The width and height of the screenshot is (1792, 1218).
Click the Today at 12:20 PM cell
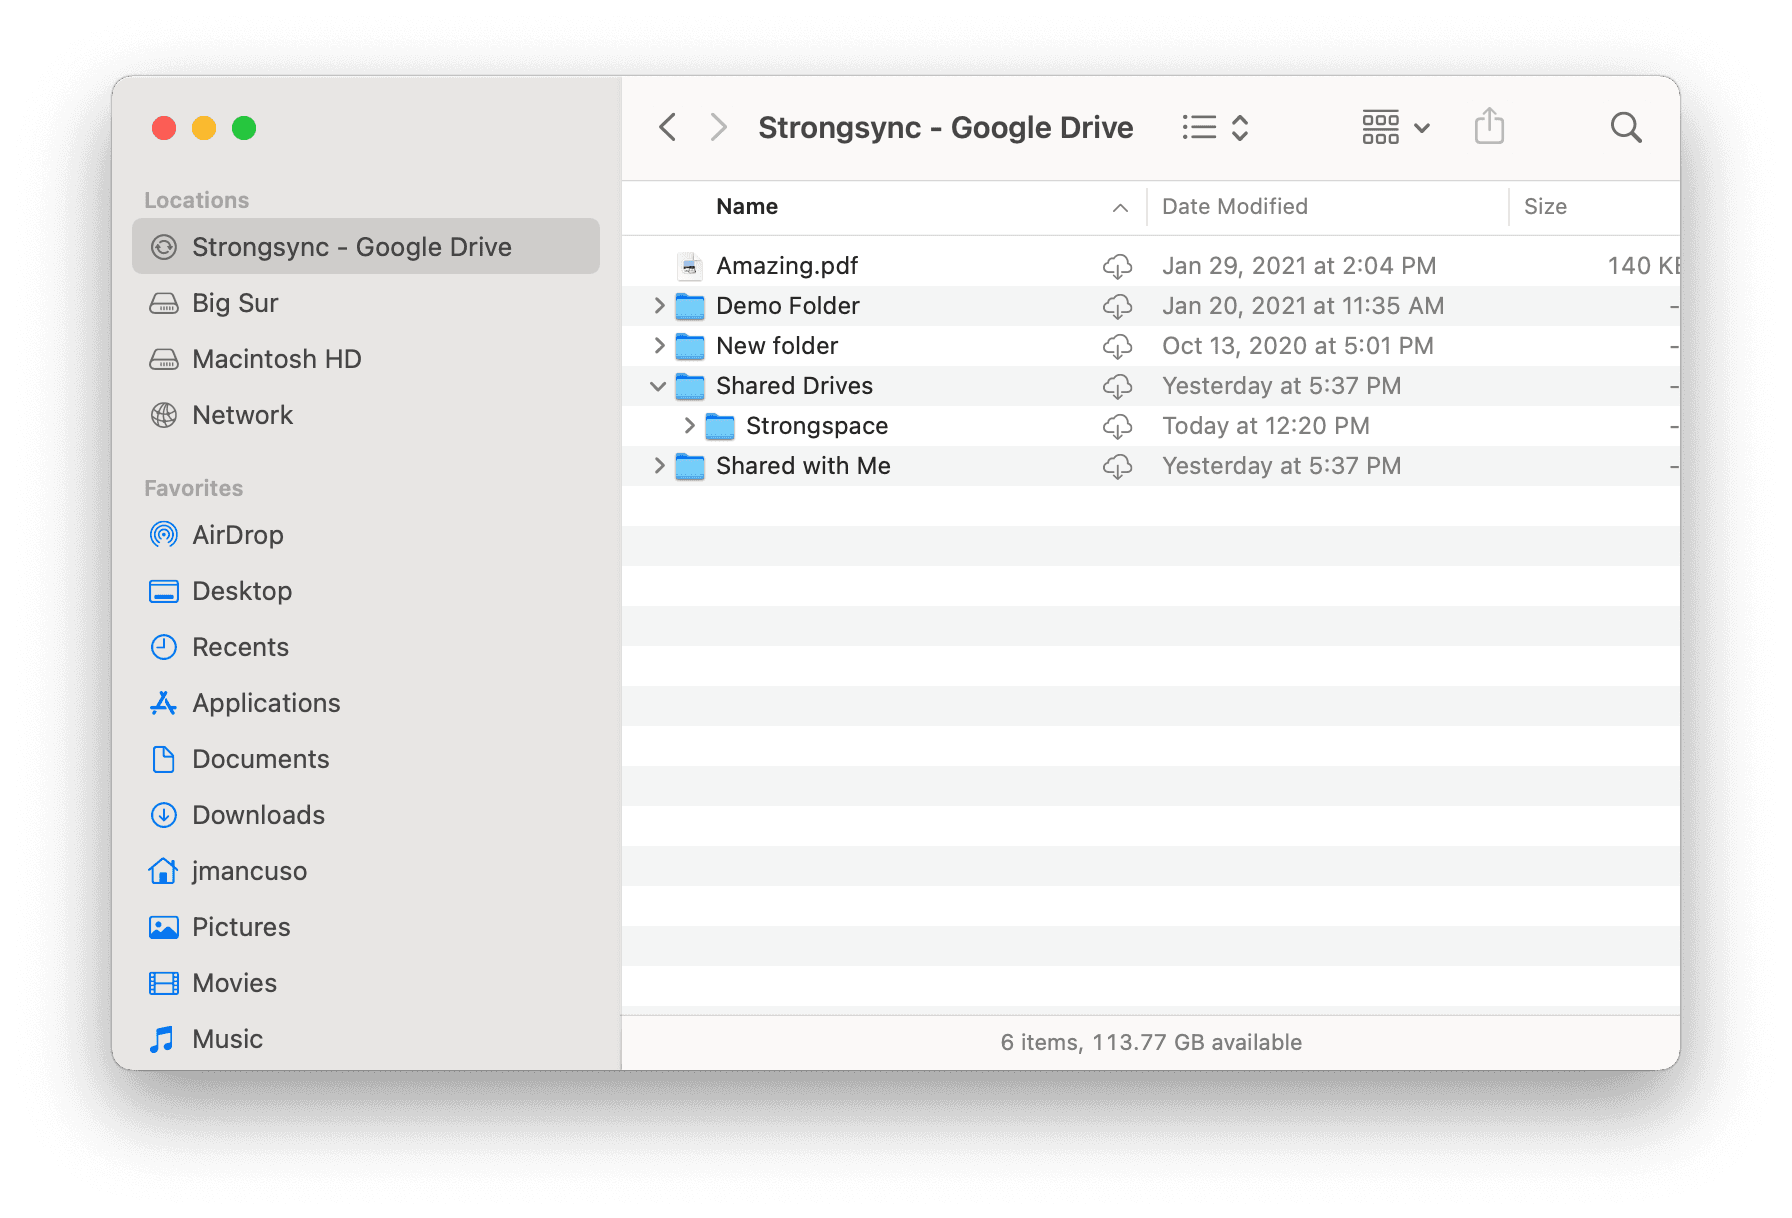(x=1266, y=426)
